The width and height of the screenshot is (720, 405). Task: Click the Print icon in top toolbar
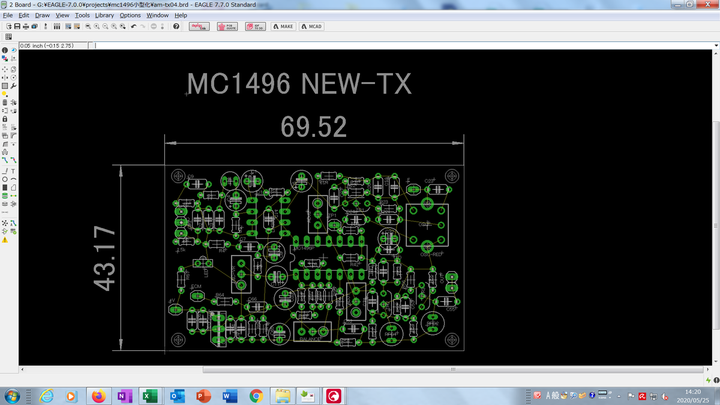pyautogui.click(x=26, y=26)
